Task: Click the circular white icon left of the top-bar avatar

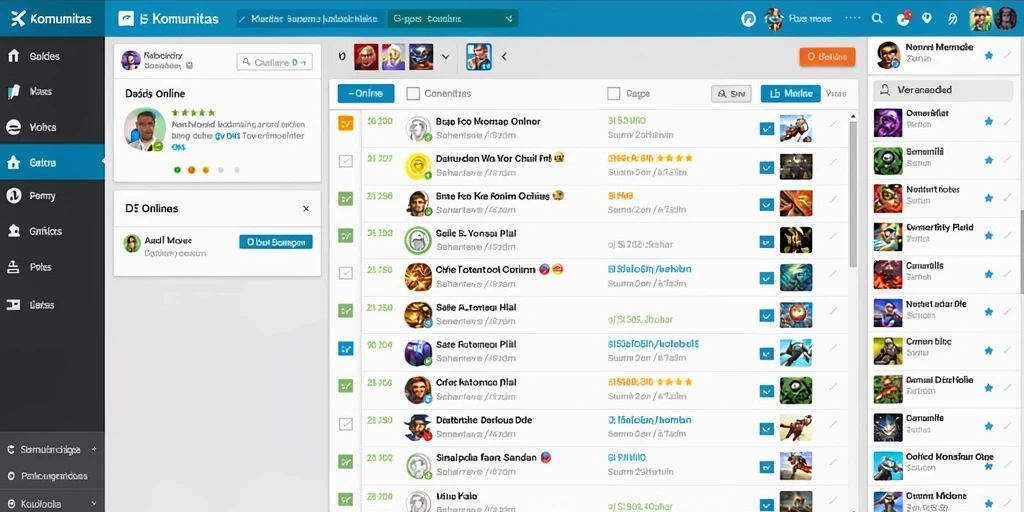Action: pyautogui.click(x=748, y=19)
